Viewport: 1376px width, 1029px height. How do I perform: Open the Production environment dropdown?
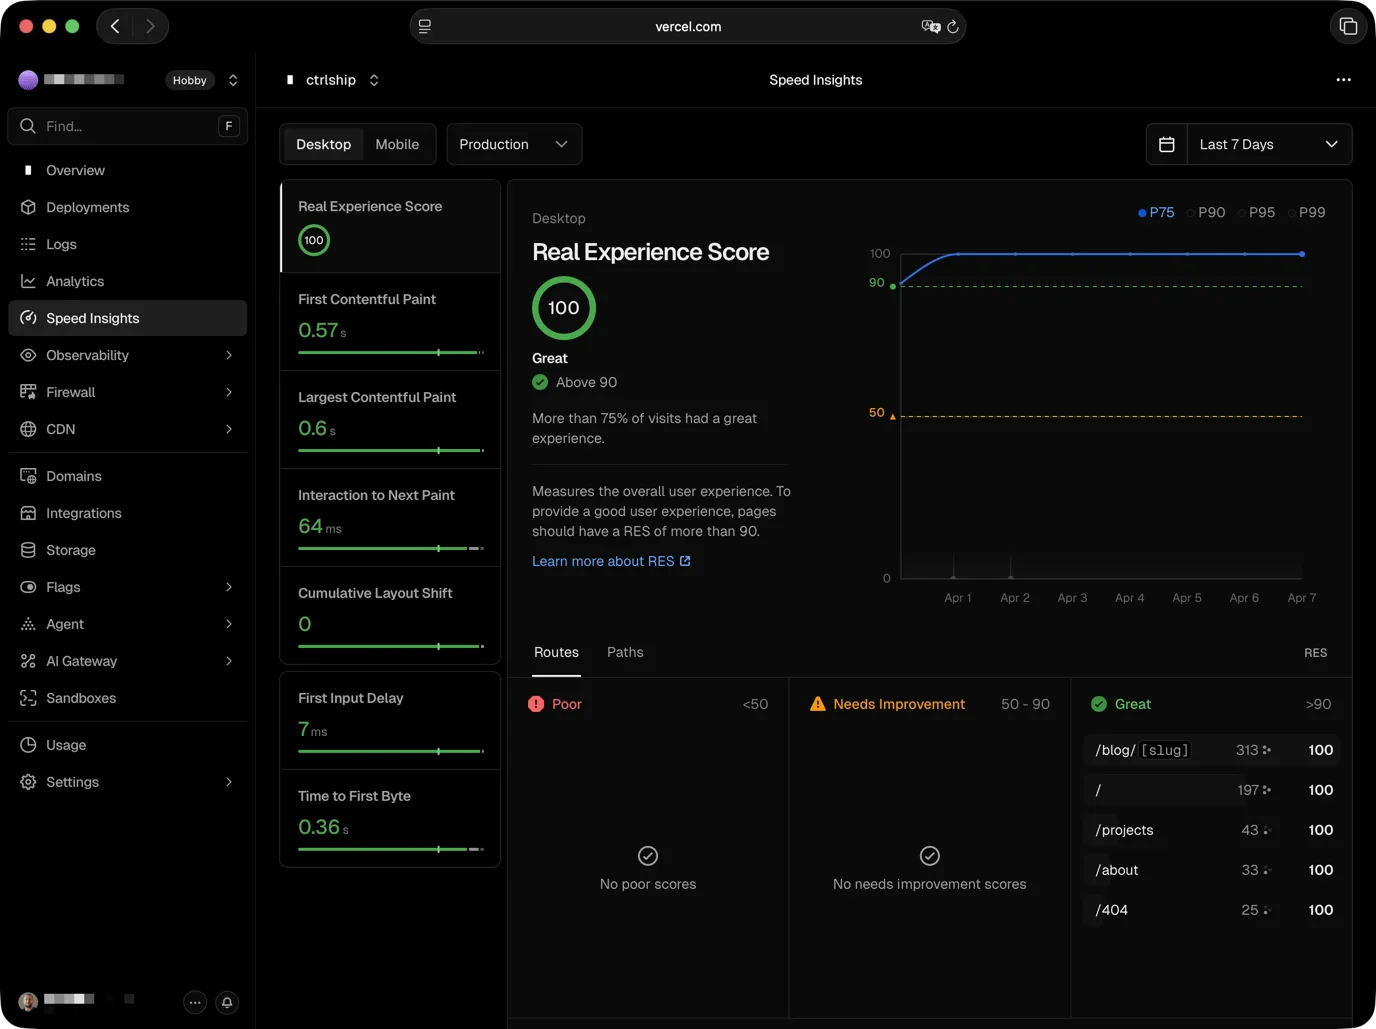(x=513, y=144)
